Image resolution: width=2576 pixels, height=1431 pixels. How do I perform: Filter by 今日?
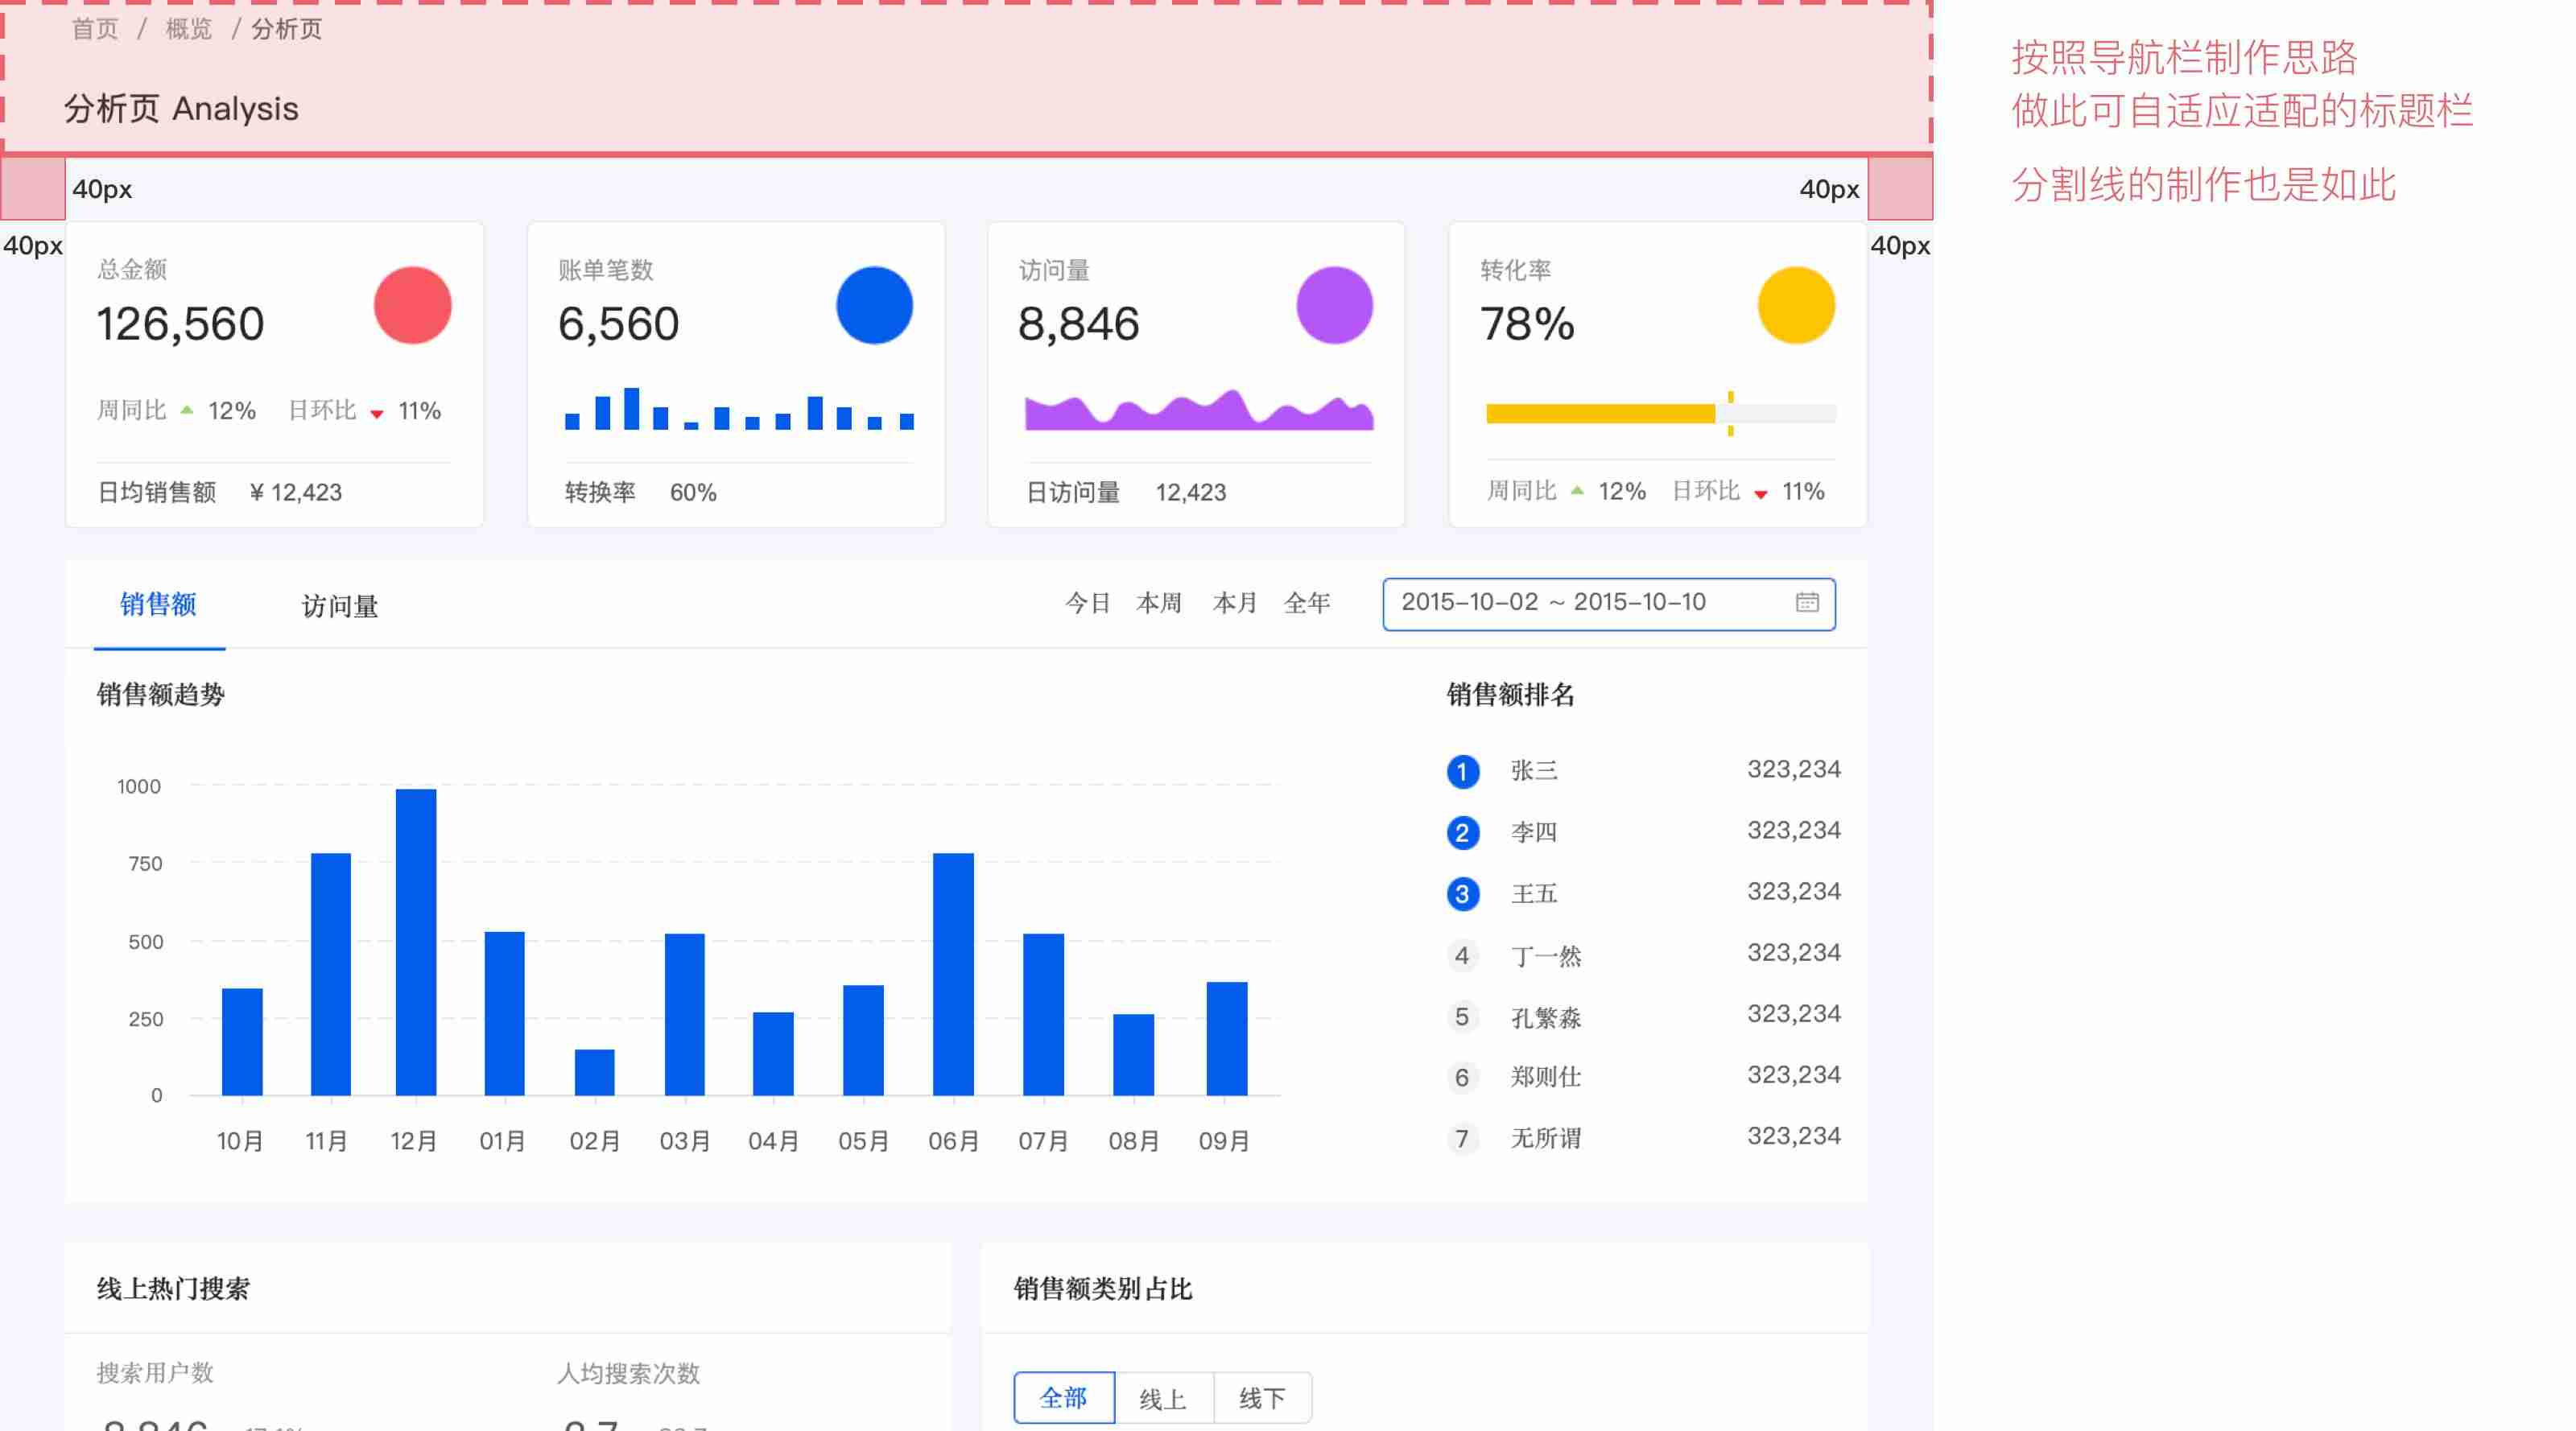tap(1088, 603)
